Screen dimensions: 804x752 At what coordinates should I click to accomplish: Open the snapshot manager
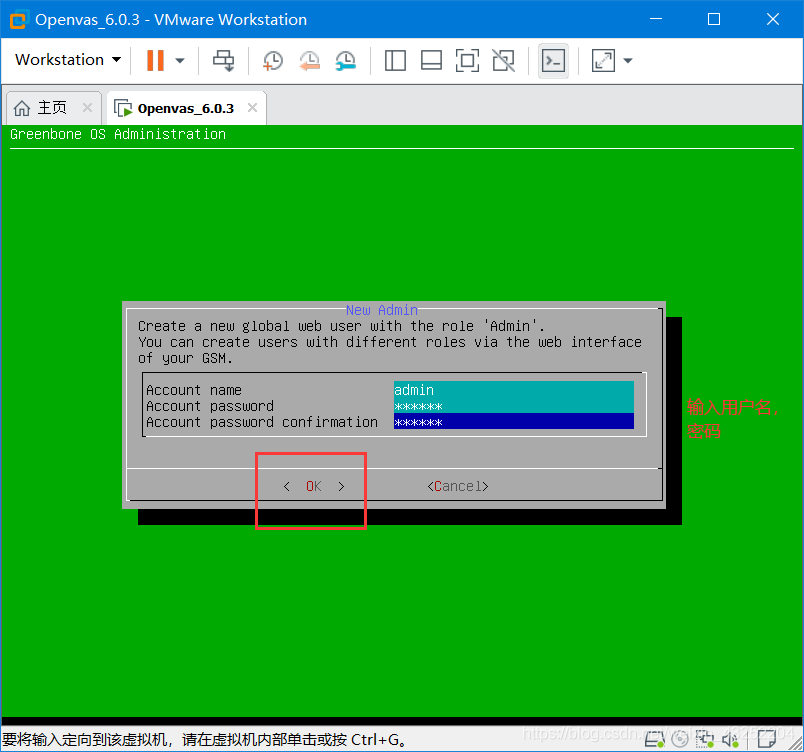(346, 60)
